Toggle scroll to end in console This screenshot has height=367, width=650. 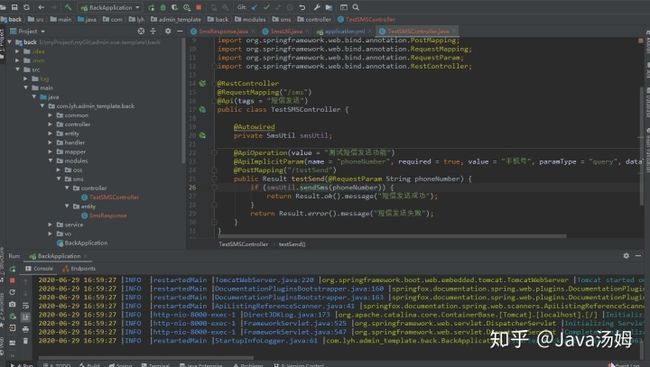[x=26, y=317]
